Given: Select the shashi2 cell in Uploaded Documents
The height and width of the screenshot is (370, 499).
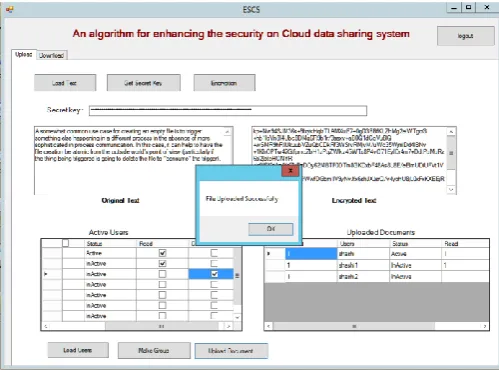Looking at the screenshot, I should click(363, 277).
